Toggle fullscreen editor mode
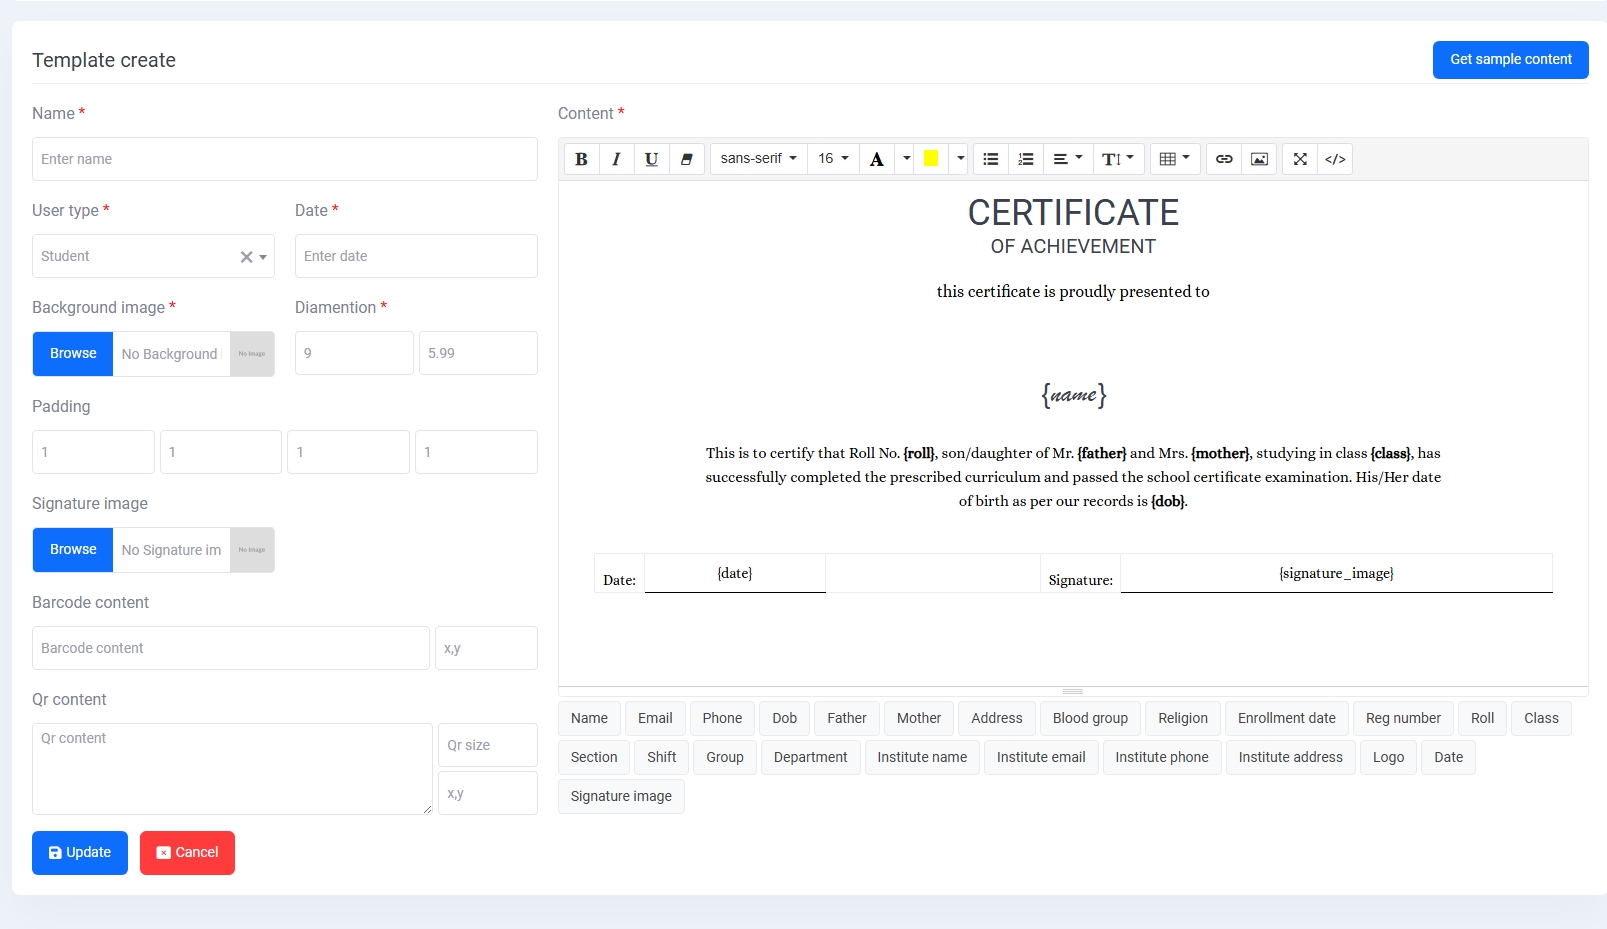1607x929 pixels. coord(1300,159)
